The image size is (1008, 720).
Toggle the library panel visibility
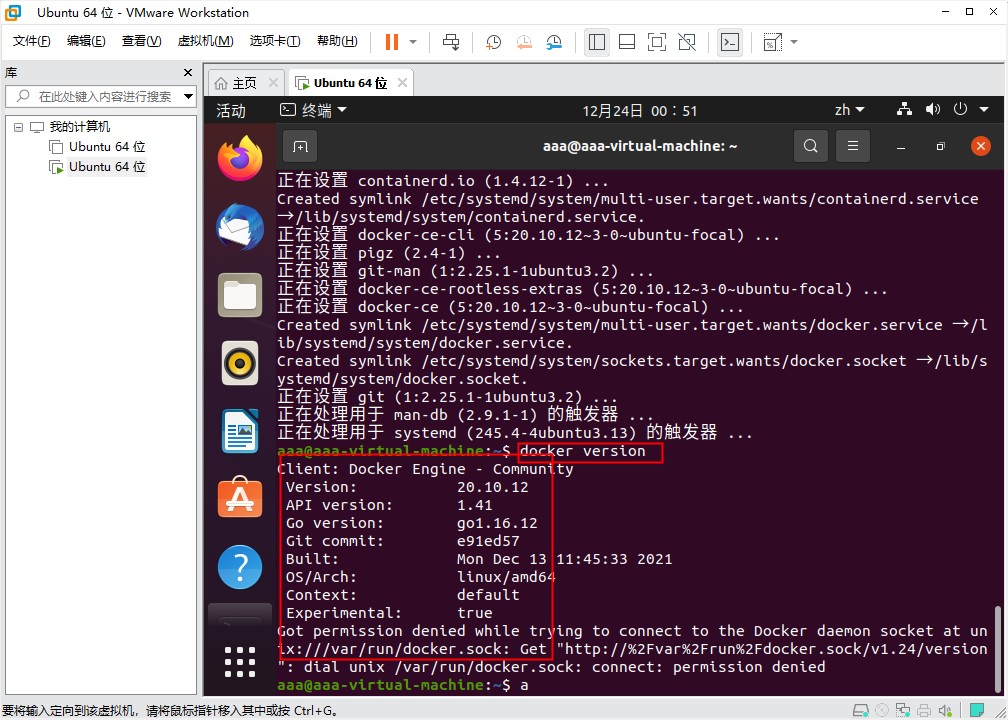[x=596, y=42]
